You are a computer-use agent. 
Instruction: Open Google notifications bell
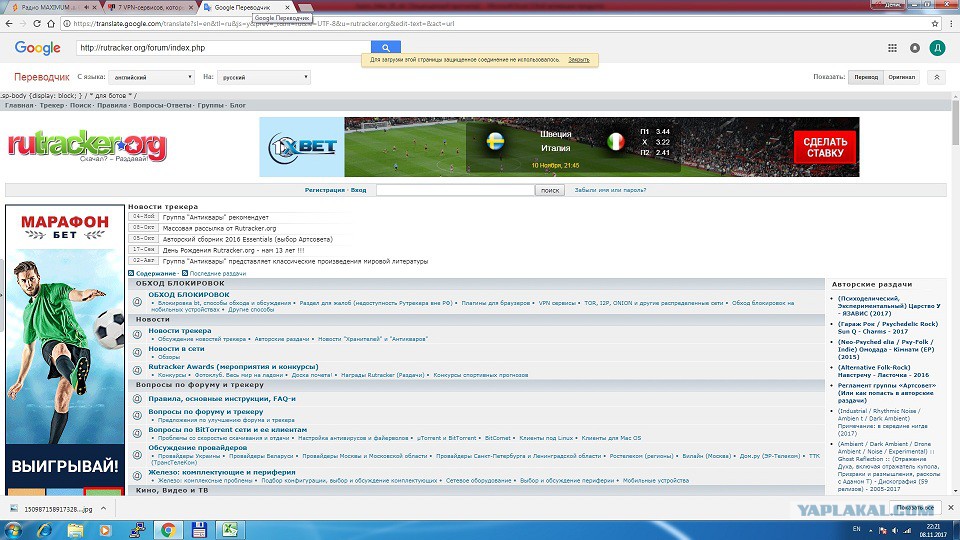coord(915,48)
